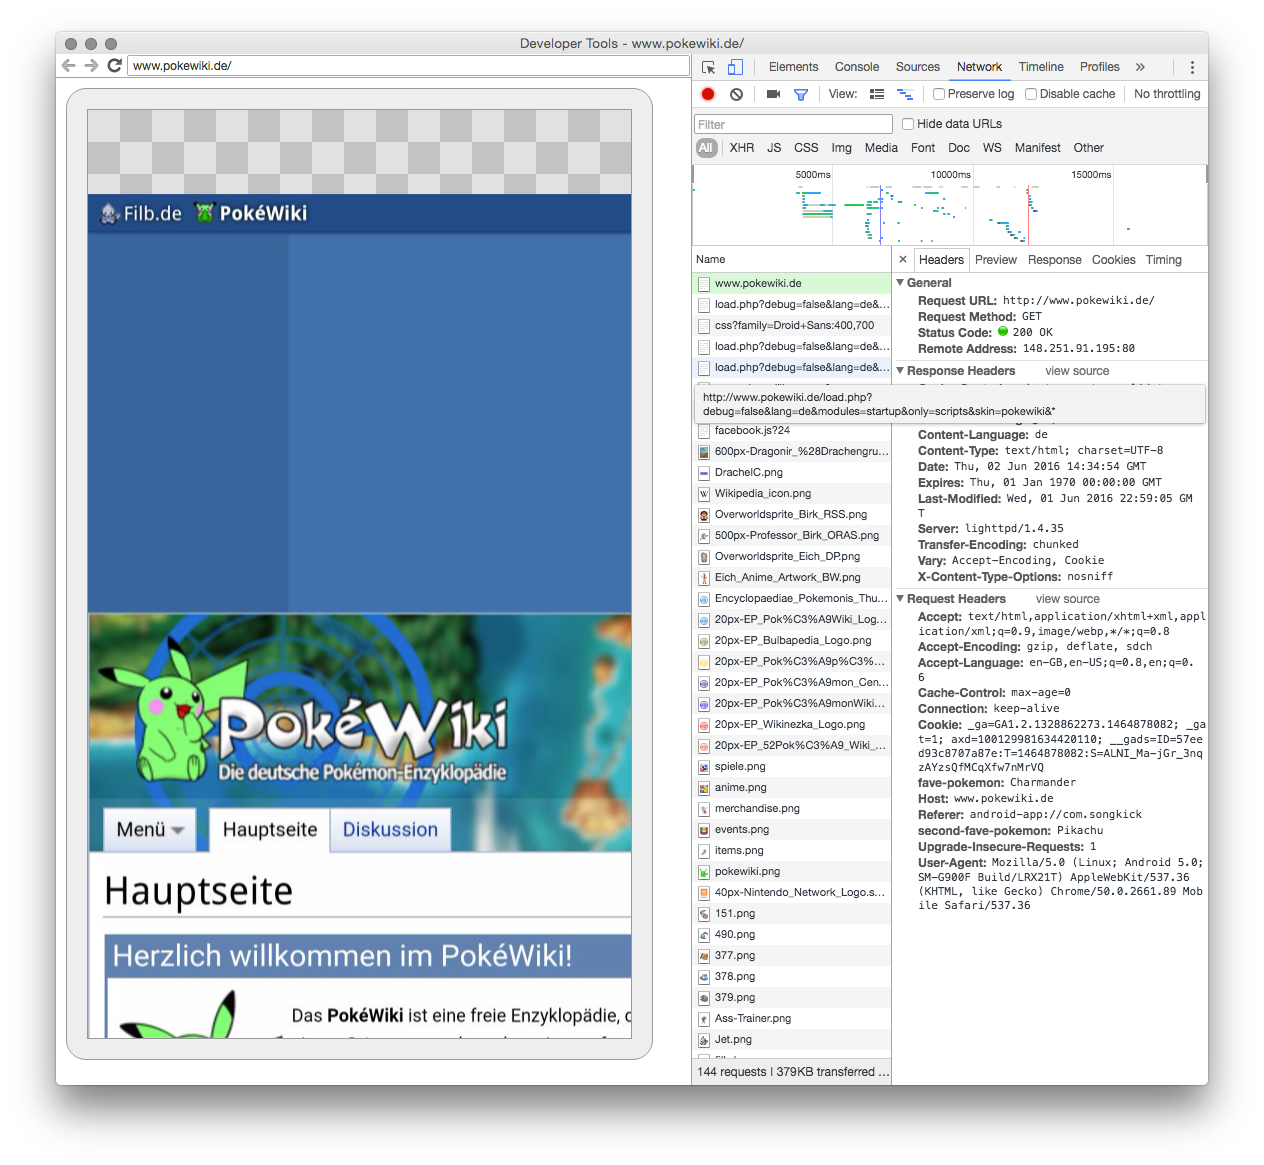Switch to the Response tab
1264x1165 pixels.
[x=1055, y=260]
